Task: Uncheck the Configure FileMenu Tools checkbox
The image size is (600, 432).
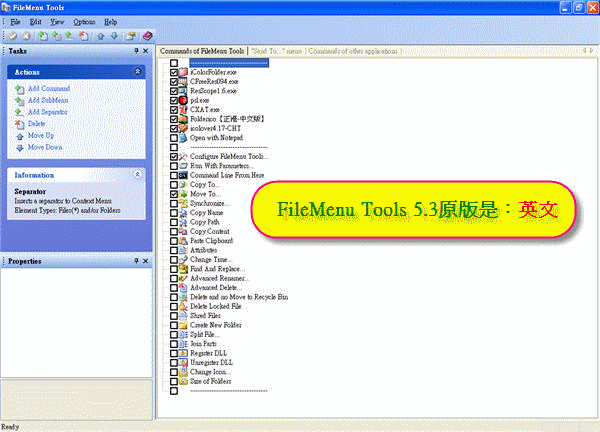Action: (x=174, y=157)
